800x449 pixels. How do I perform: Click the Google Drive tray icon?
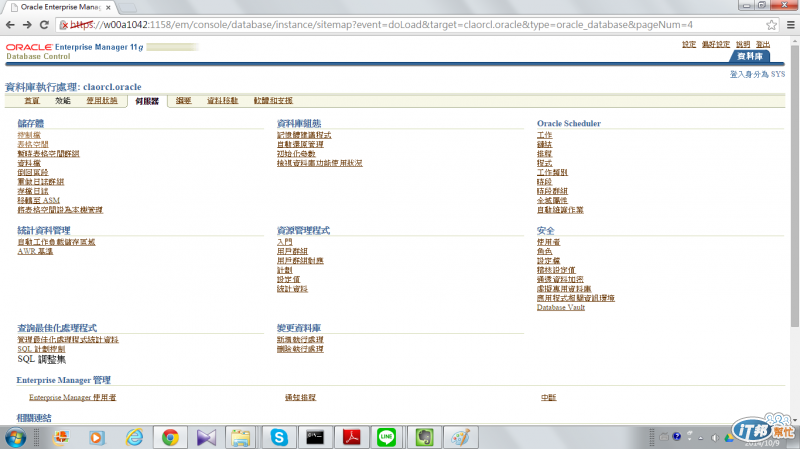[729, 438]
